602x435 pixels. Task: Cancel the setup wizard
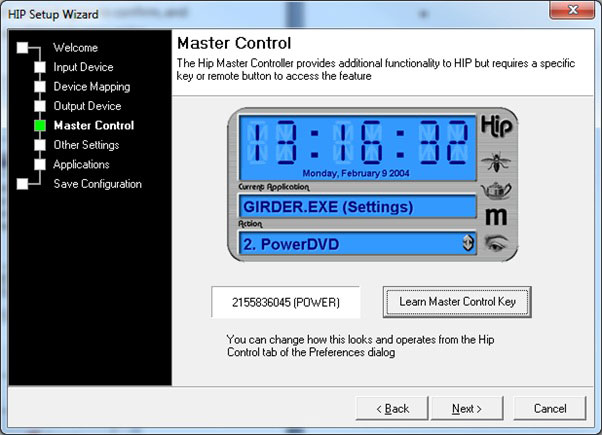[550, 409]
